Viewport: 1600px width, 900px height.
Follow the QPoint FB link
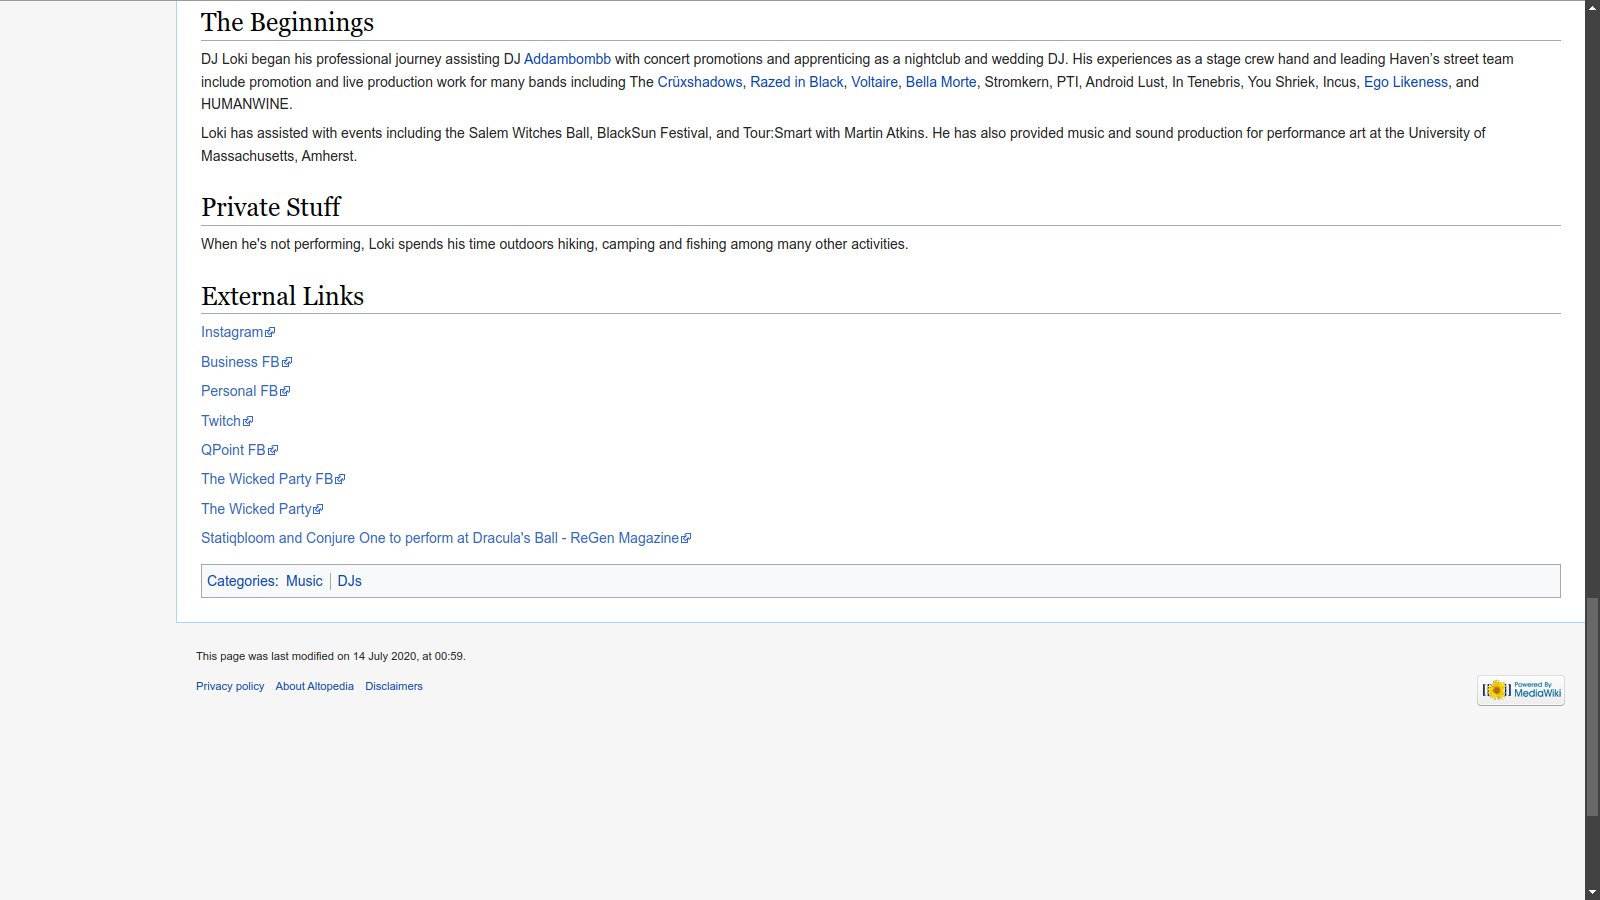[233, 450]
